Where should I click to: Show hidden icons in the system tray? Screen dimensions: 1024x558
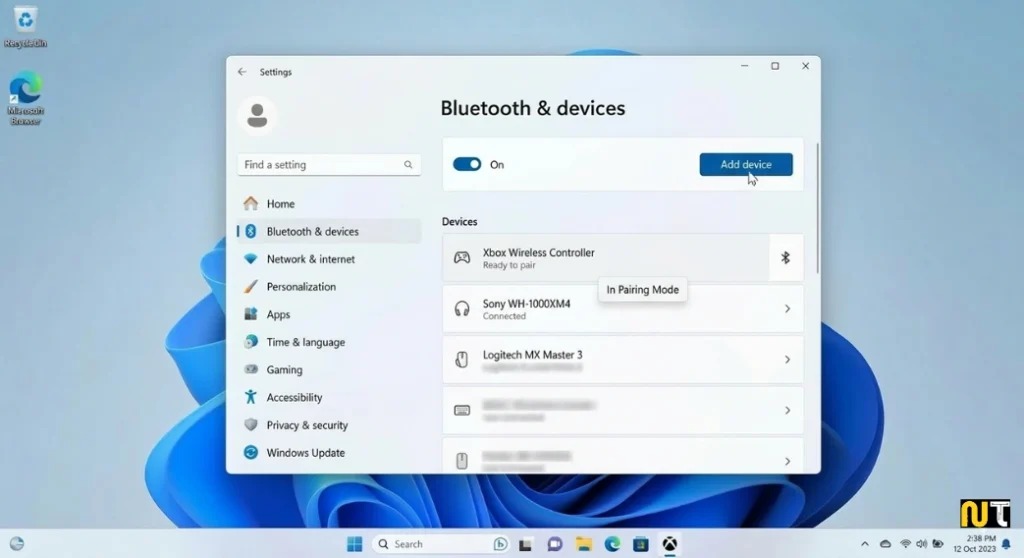click(863, 544)
